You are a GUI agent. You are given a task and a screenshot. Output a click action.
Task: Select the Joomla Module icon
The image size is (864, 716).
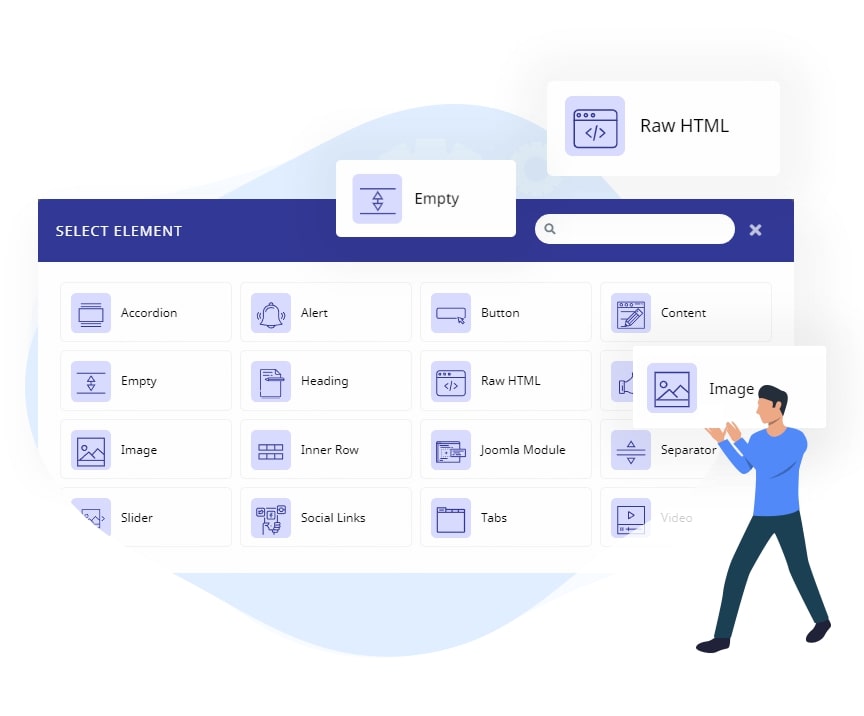pyautogui.click(x=451, y=450)
